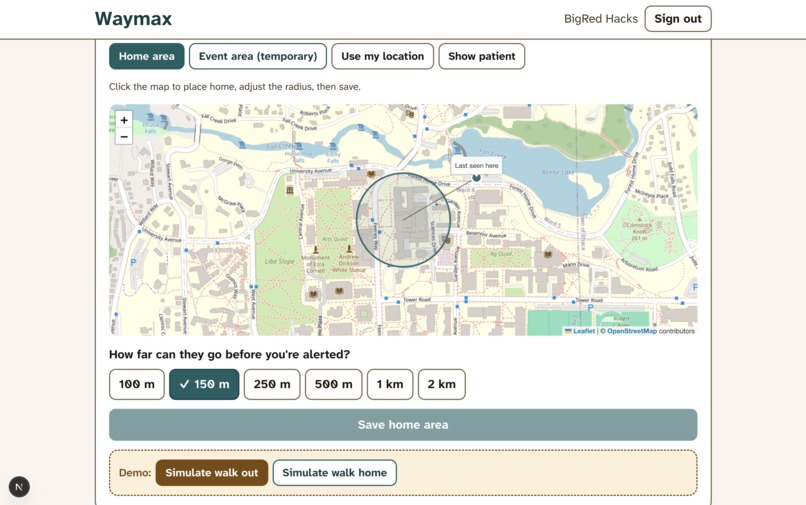Click Use my location button

point(382,56)
